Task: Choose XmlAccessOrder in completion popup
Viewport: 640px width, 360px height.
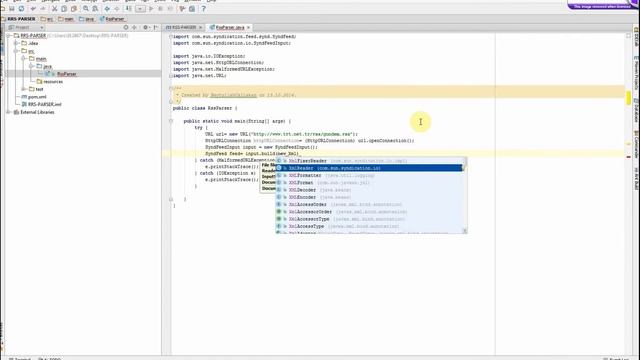Action: (x=369, y=204)
